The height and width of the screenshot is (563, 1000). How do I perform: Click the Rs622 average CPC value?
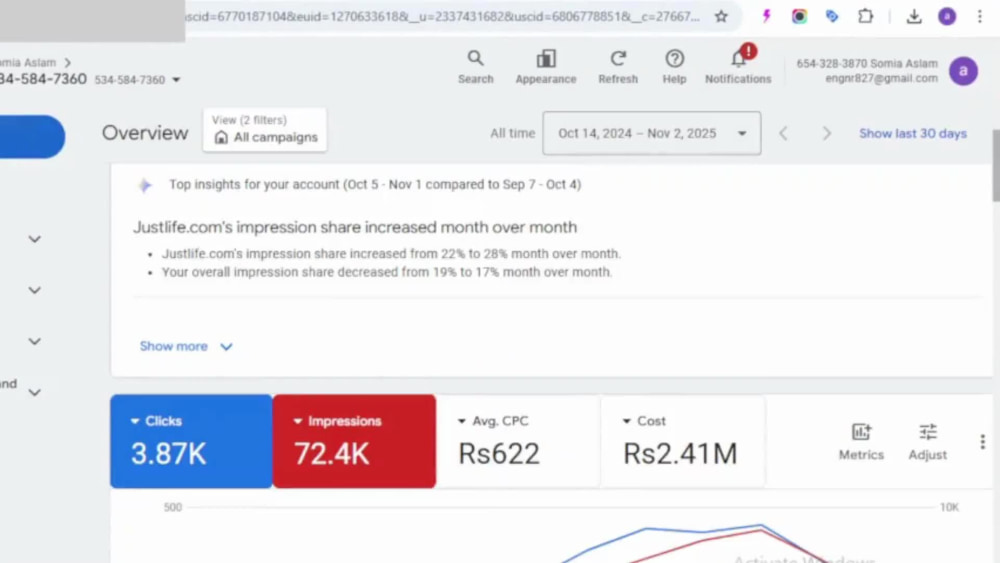499,454
